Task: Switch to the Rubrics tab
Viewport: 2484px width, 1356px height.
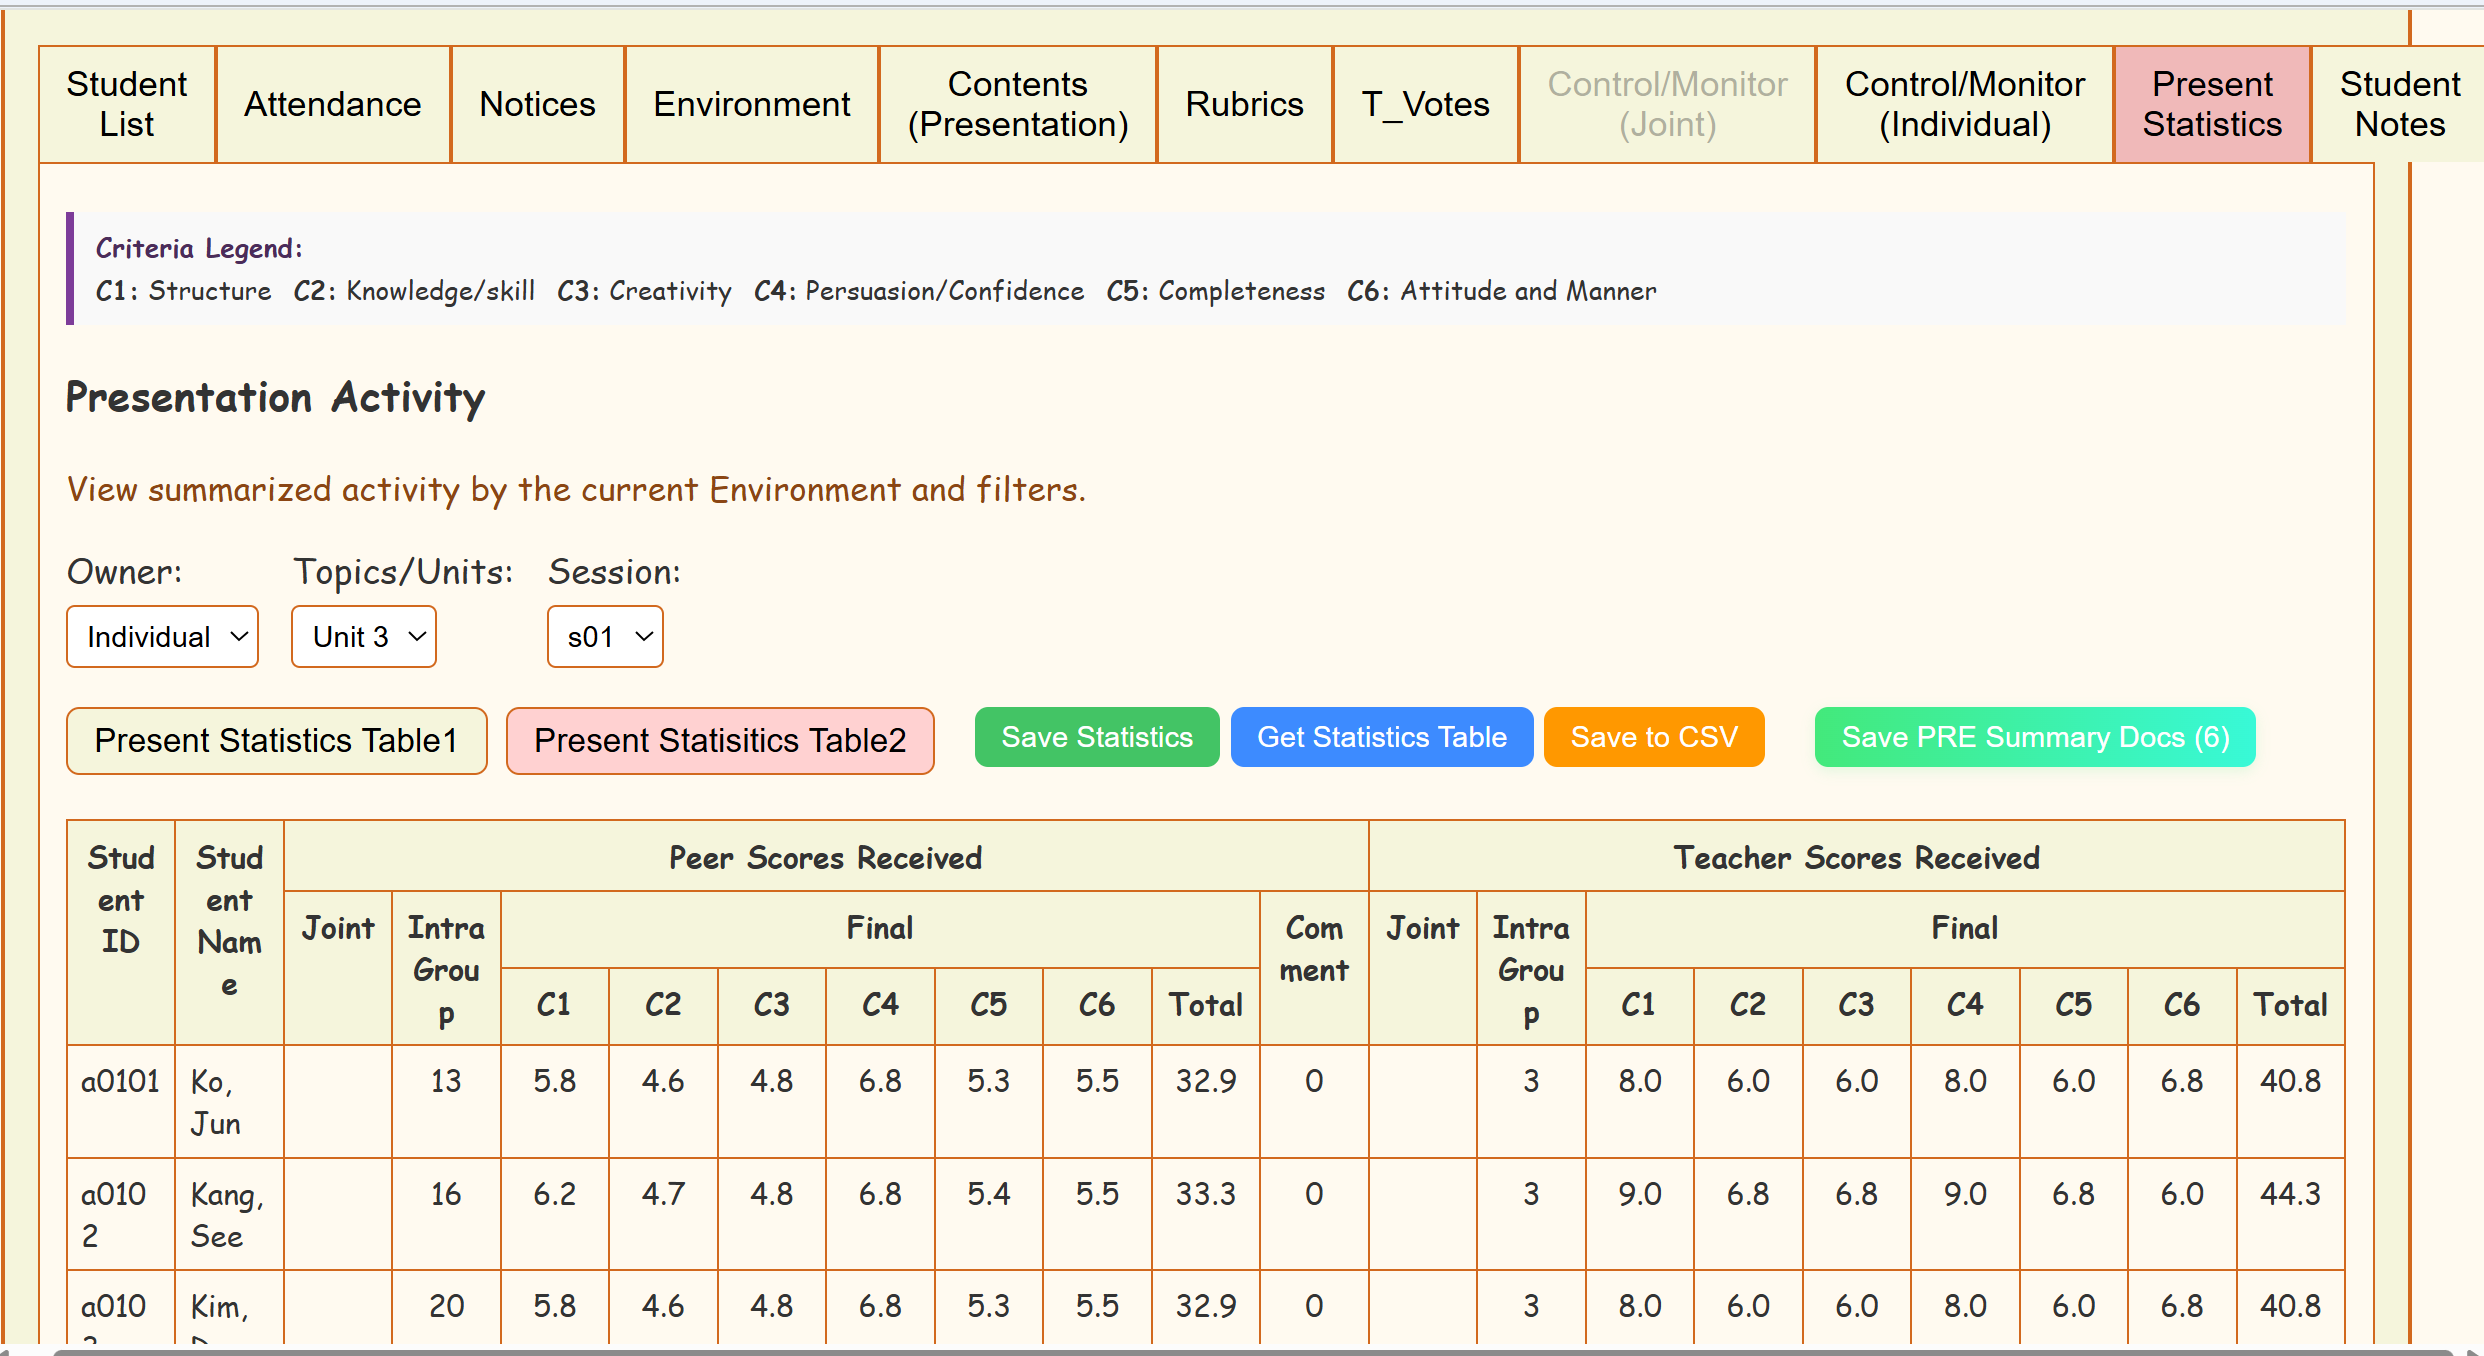Action: point(1244,104)
